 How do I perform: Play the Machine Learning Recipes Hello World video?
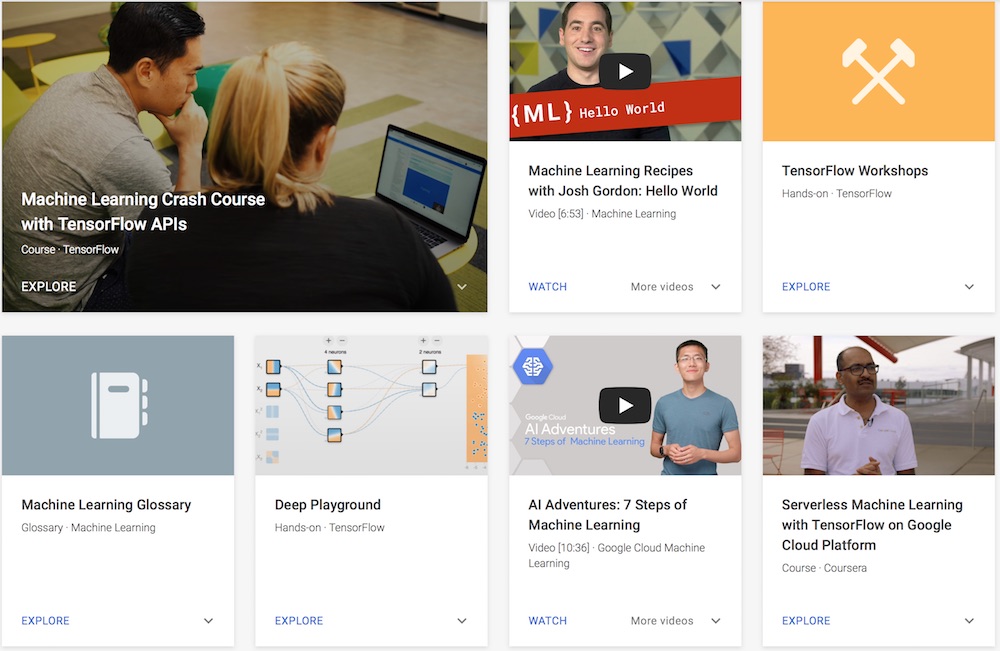click(625, 70)
